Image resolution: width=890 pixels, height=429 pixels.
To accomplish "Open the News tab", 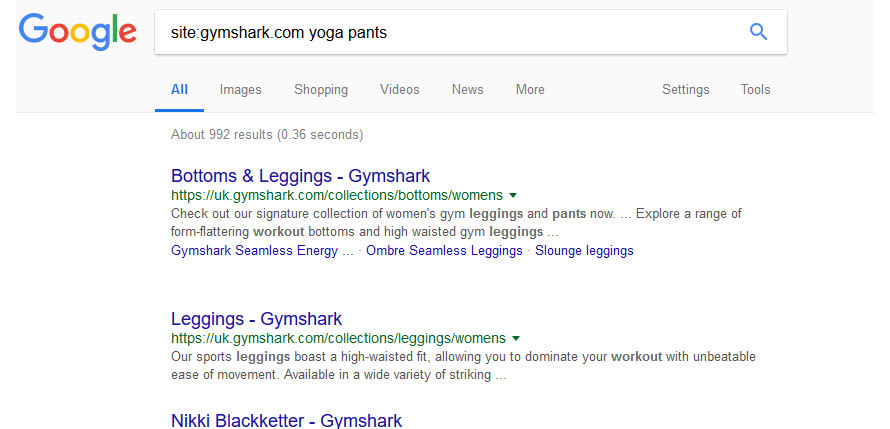I will [x=468, y=90].
